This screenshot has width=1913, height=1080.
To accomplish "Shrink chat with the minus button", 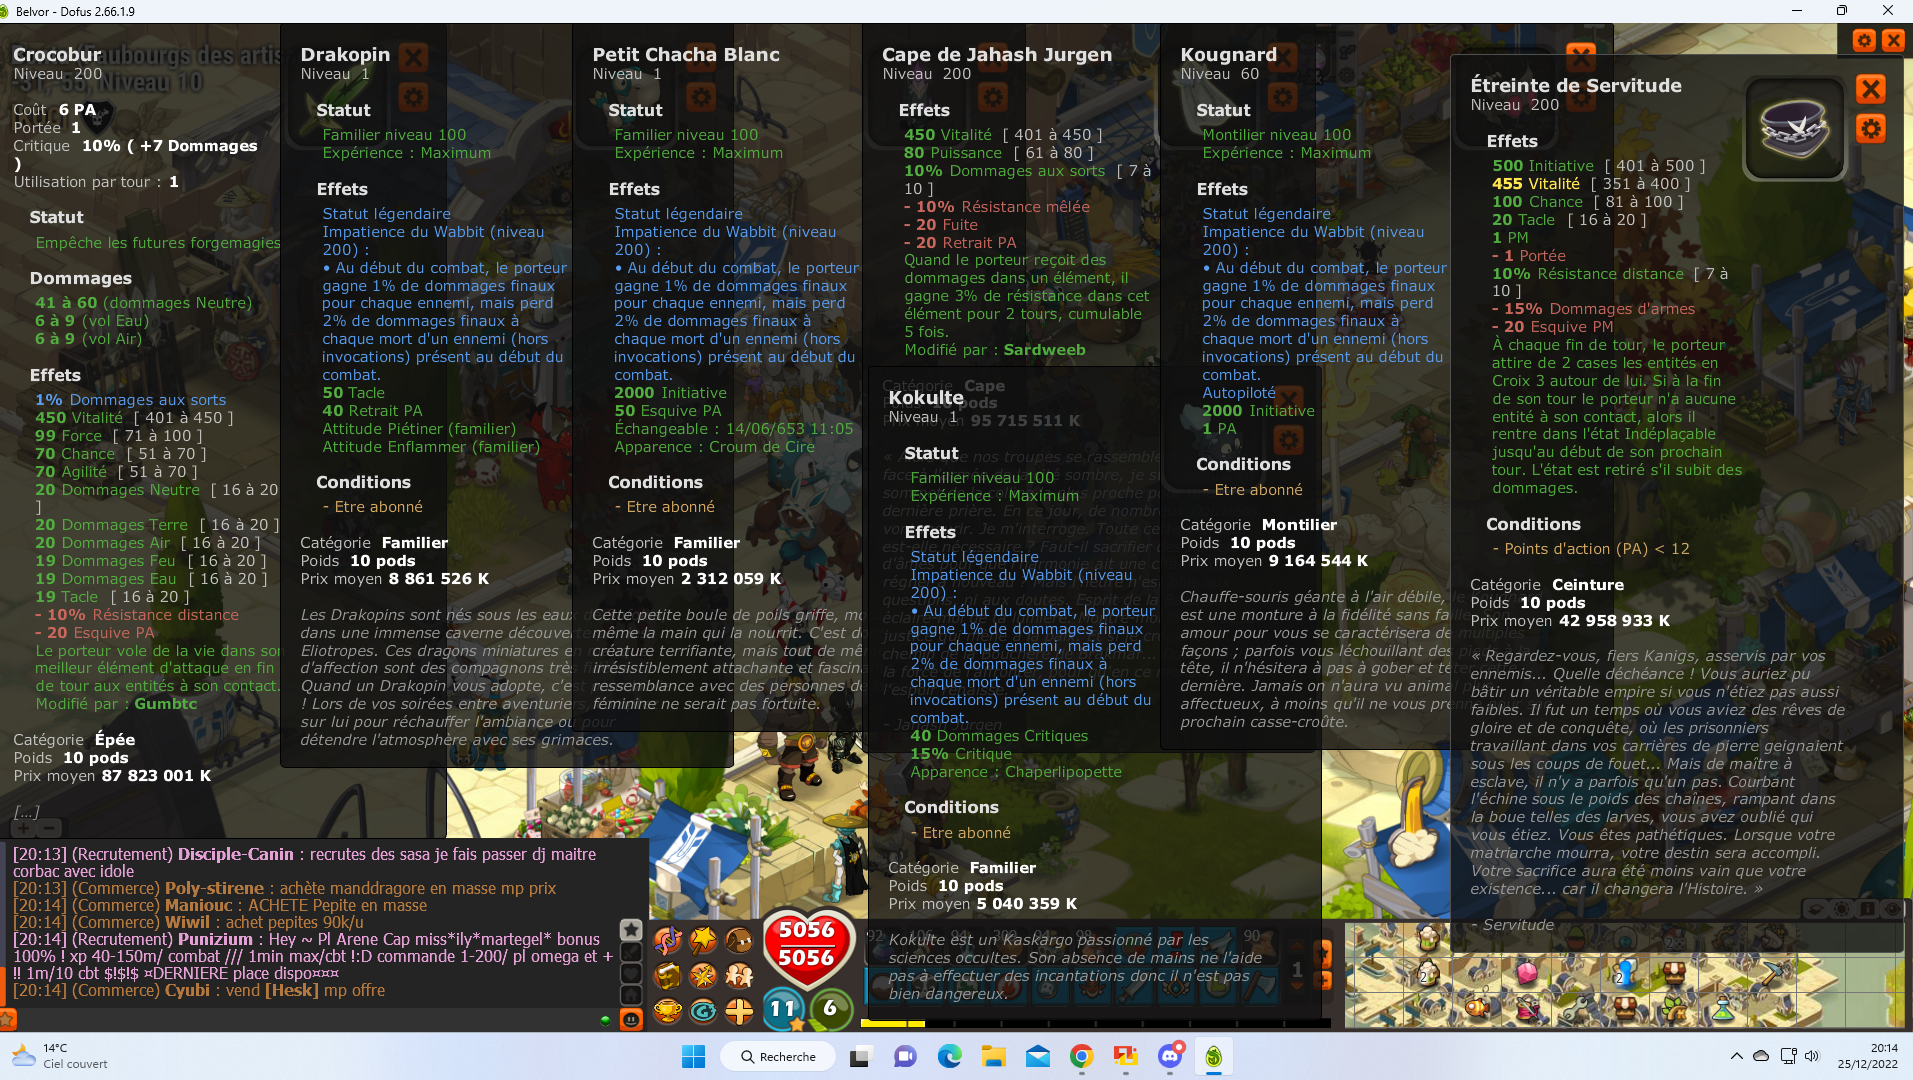I will coord(49,828).
